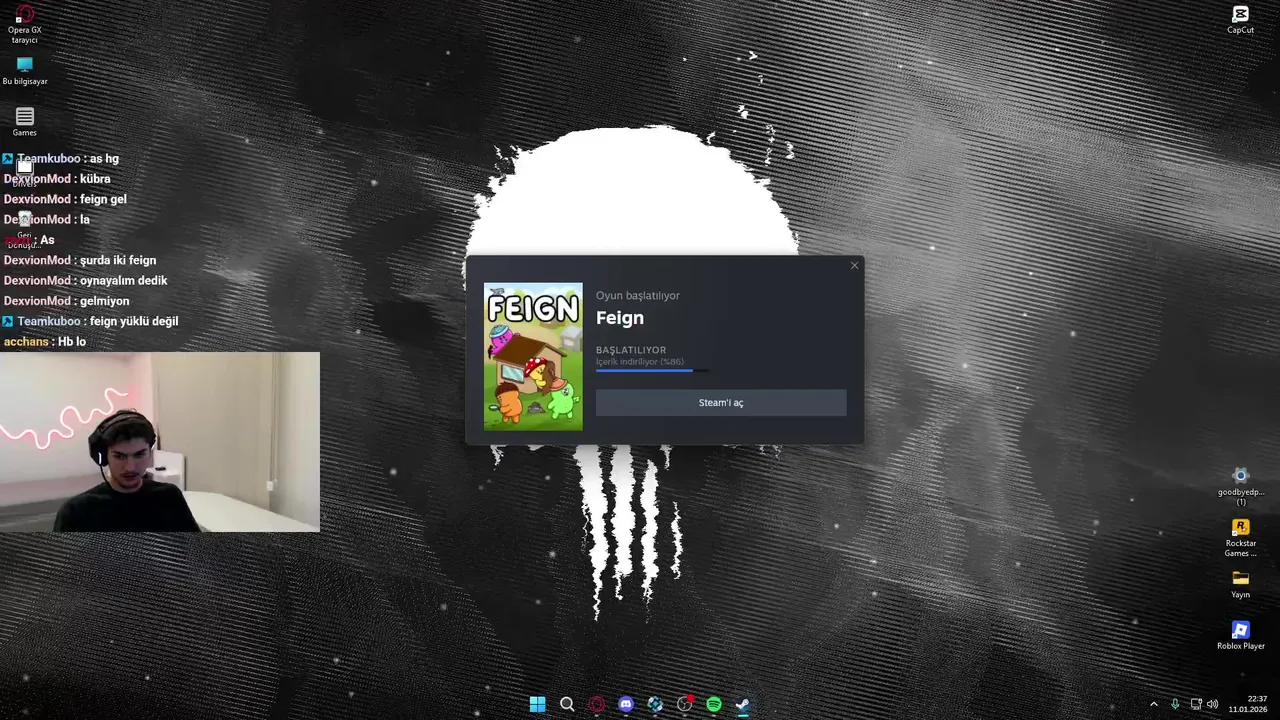The width and height of the screenshot is (1280, 720).
Task: Click the Feign download progress bar
Action: (652, 371)
